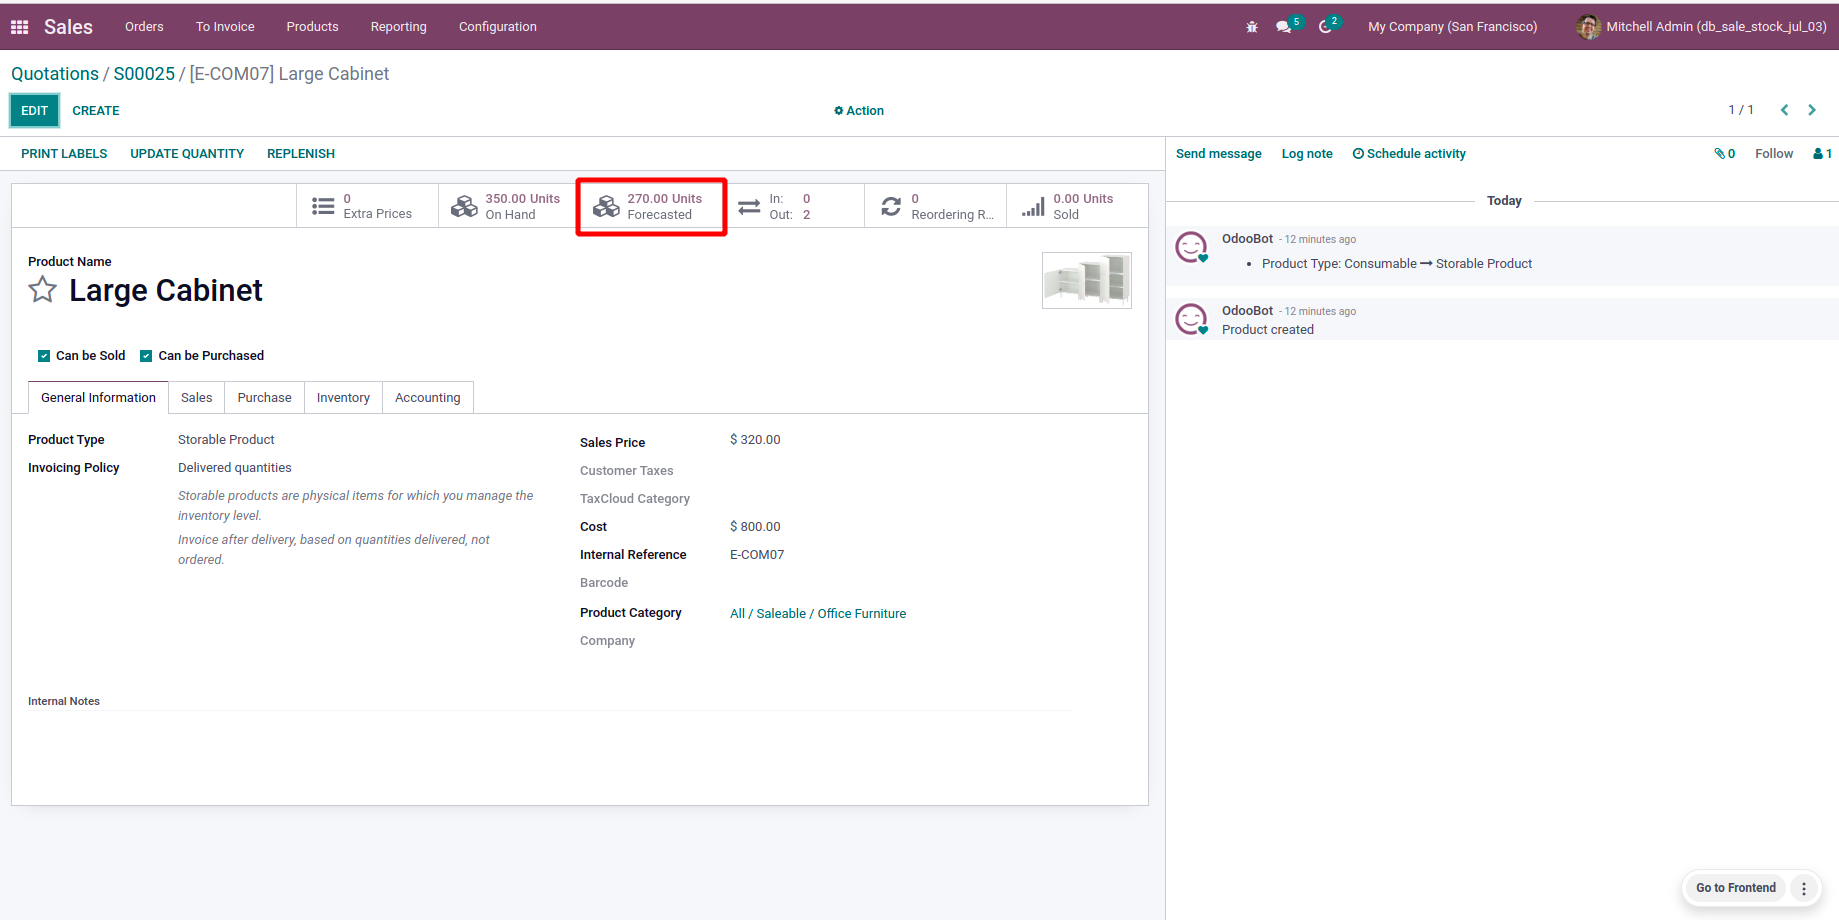Open the Action dropdown

pos(859,111)
